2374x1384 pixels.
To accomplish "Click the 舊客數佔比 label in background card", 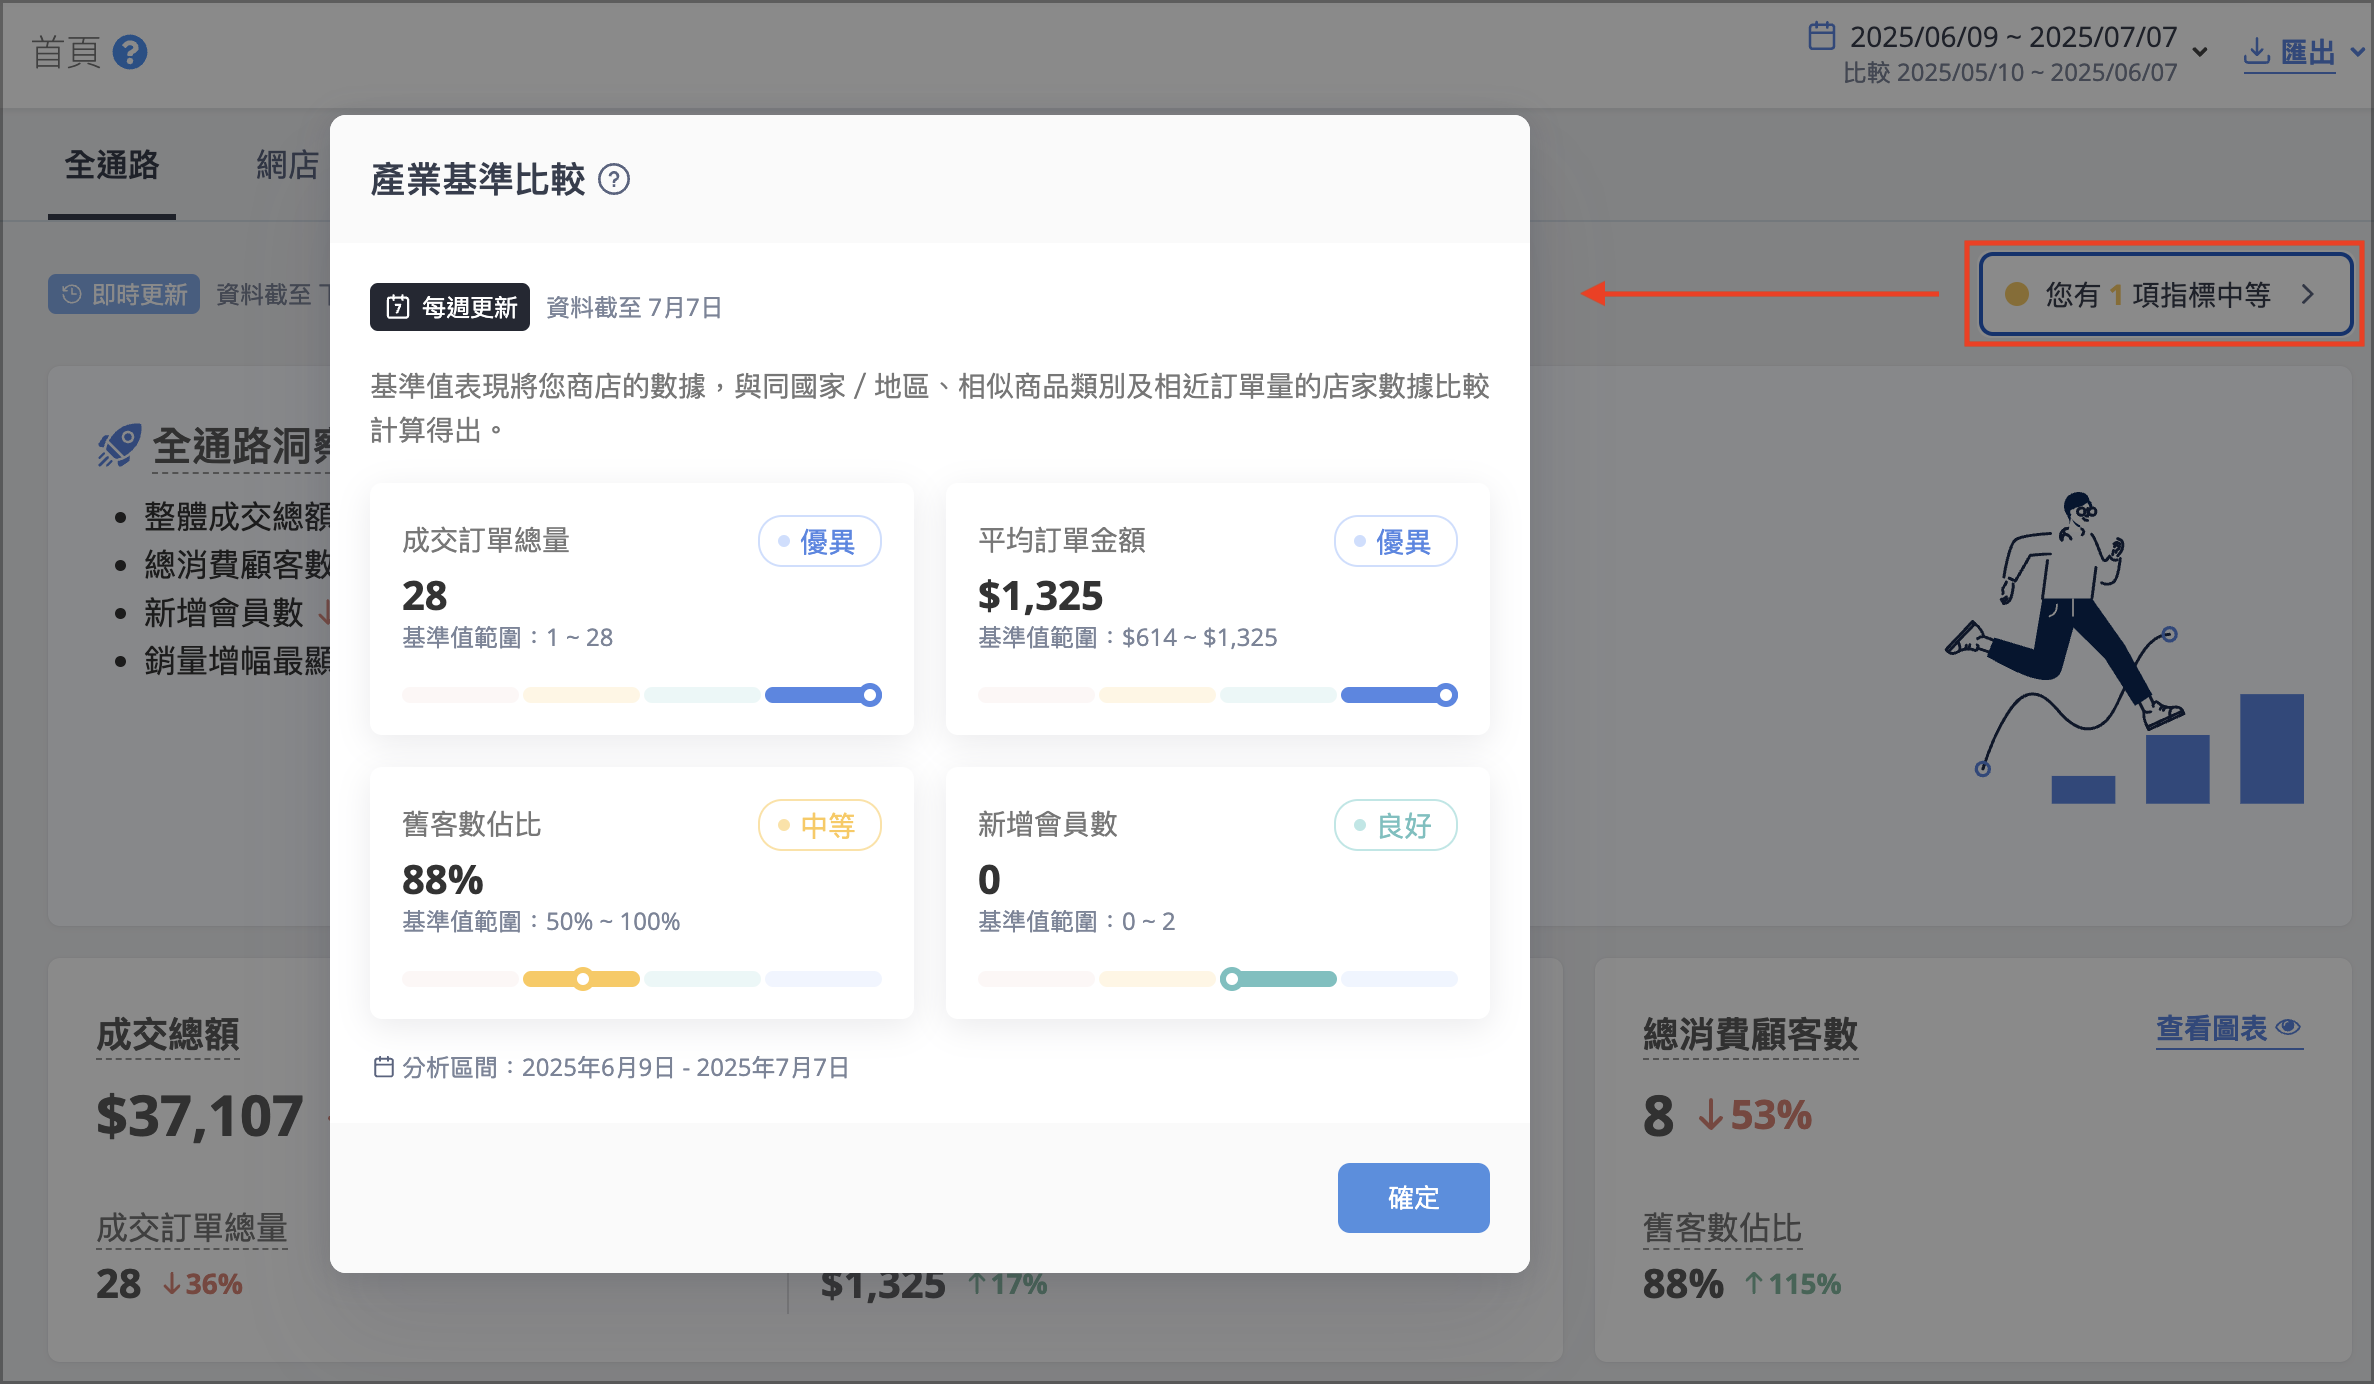I will (x=1722, y=1228).
